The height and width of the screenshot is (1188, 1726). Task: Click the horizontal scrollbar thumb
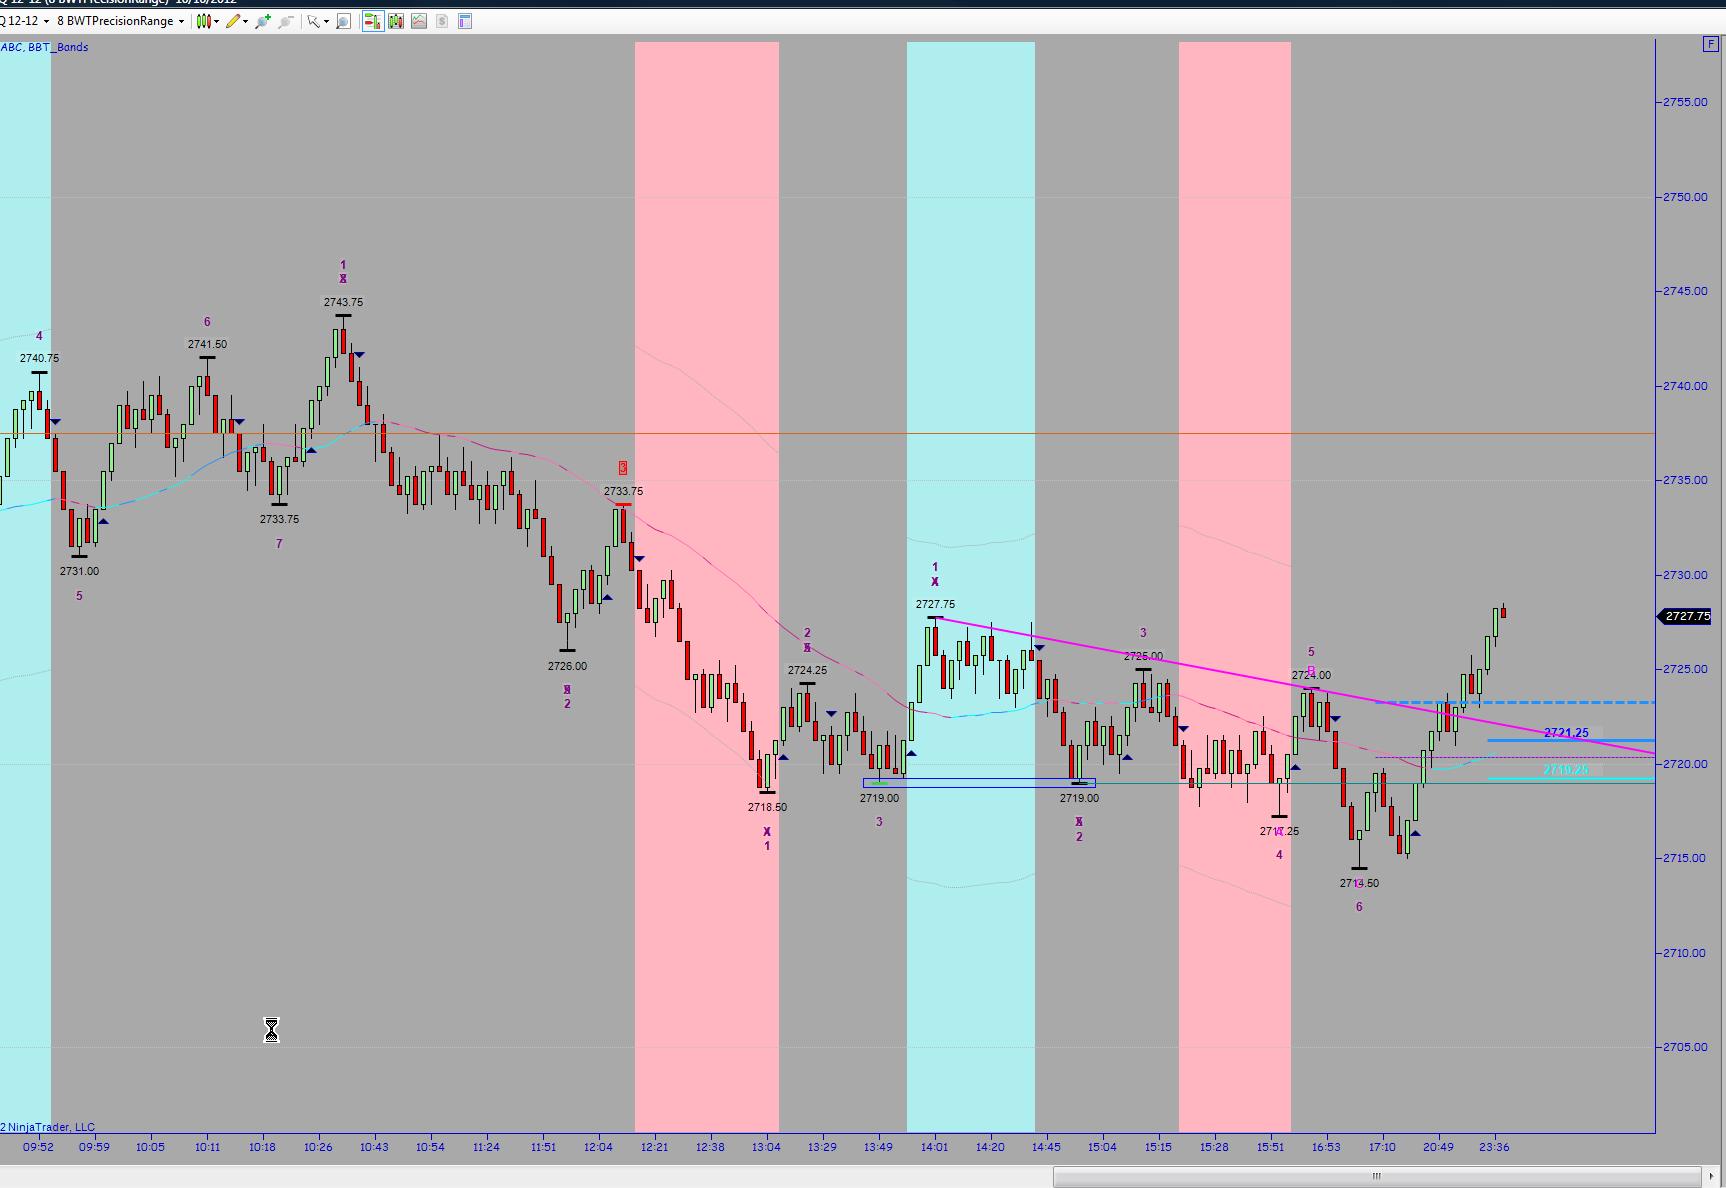(x=1377, y=1176)
